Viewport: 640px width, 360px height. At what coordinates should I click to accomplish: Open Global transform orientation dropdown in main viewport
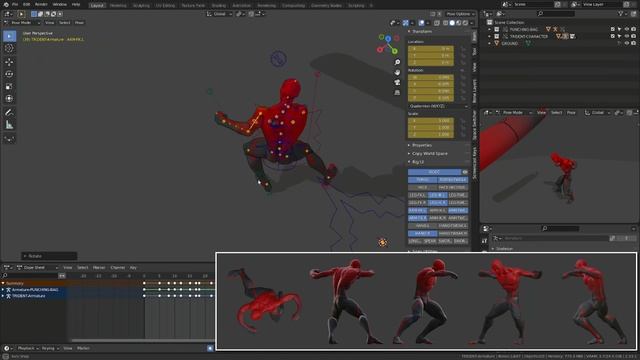219,14
